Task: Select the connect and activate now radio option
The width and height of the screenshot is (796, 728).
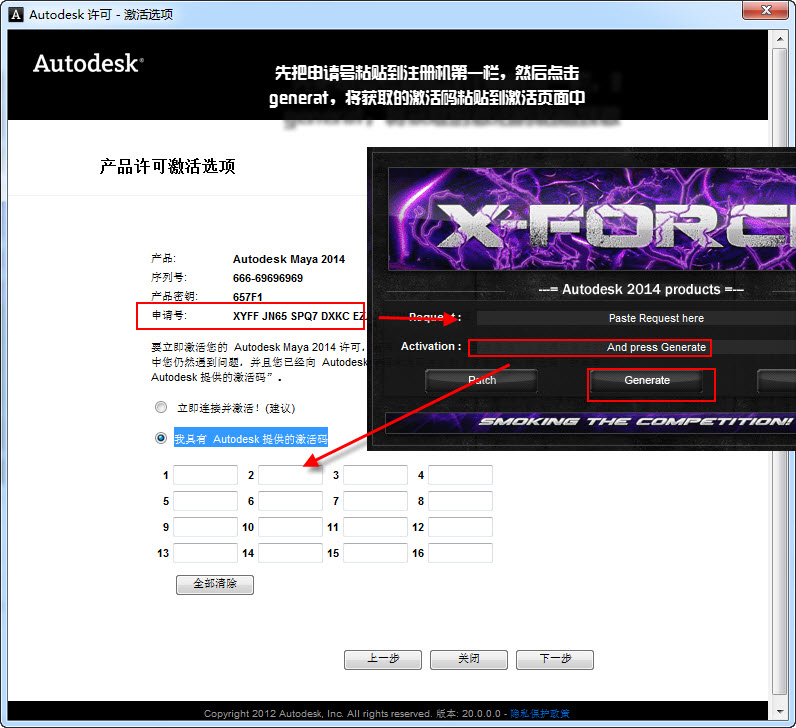Action: [161, 407]
